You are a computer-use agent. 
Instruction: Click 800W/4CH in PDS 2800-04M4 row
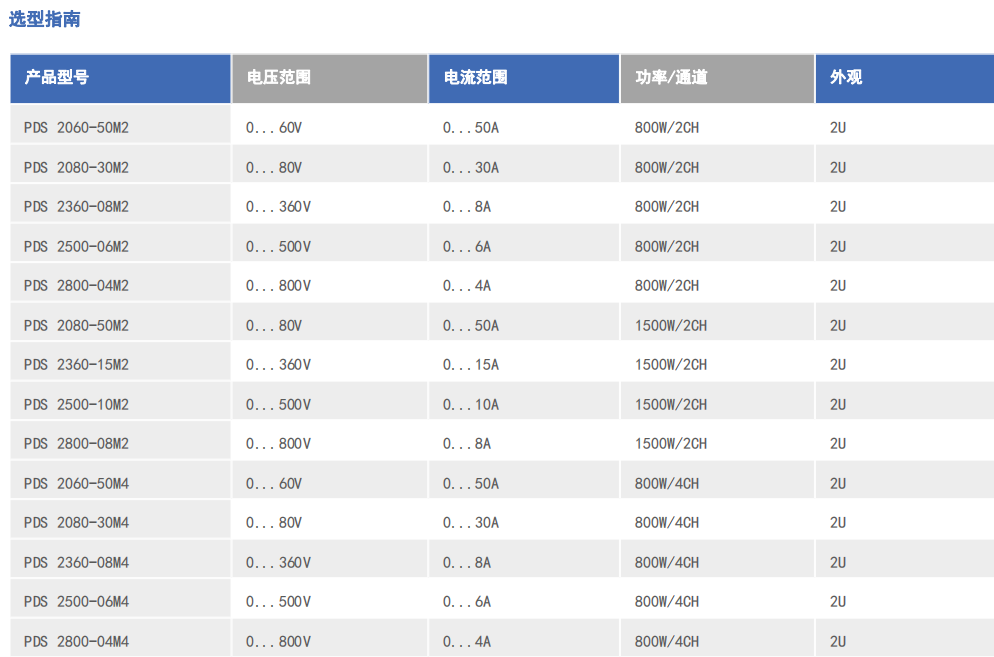tap(667, 642)
